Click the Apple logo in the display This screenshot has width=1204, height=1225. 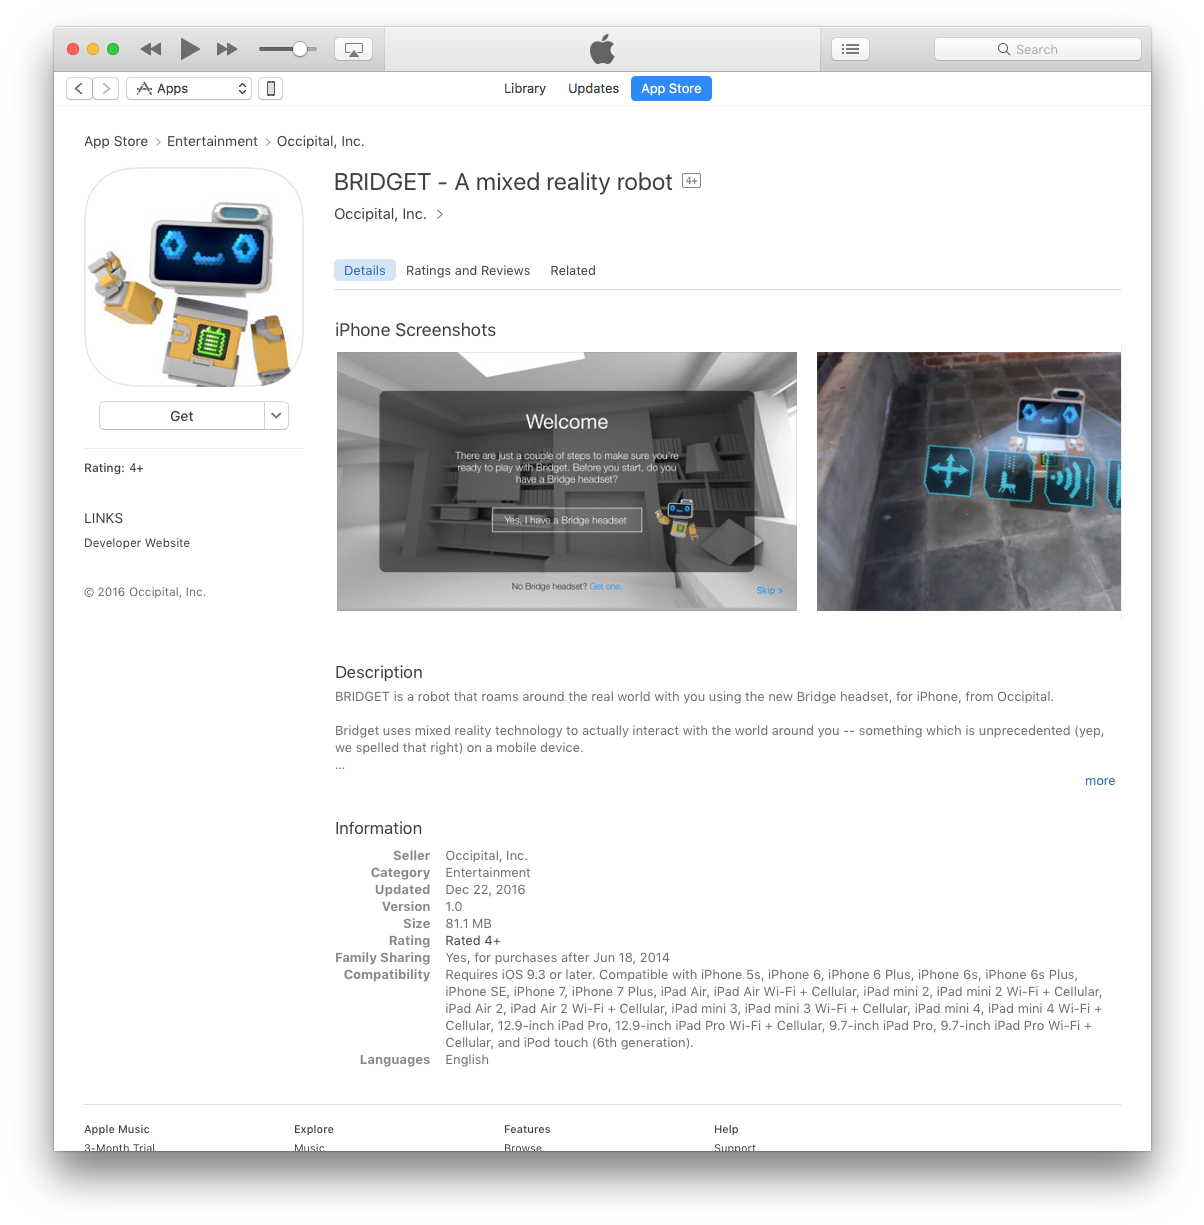click(602, 49)
